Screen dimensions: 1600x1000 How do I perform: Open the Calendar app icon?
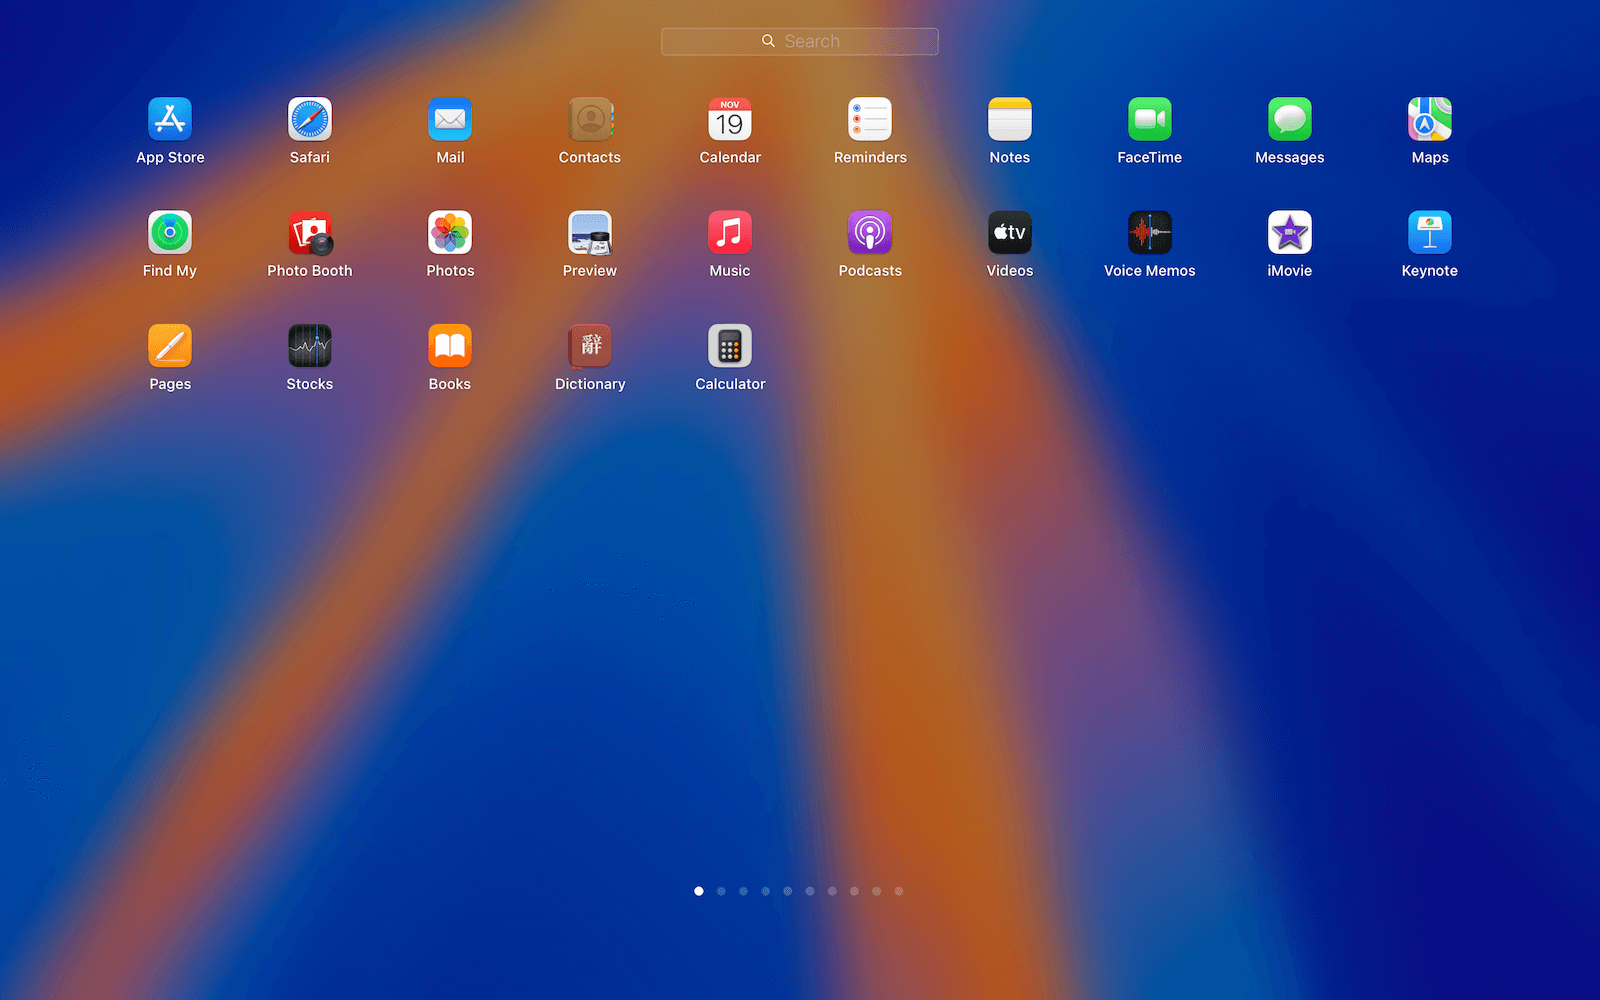click(730, 120)
